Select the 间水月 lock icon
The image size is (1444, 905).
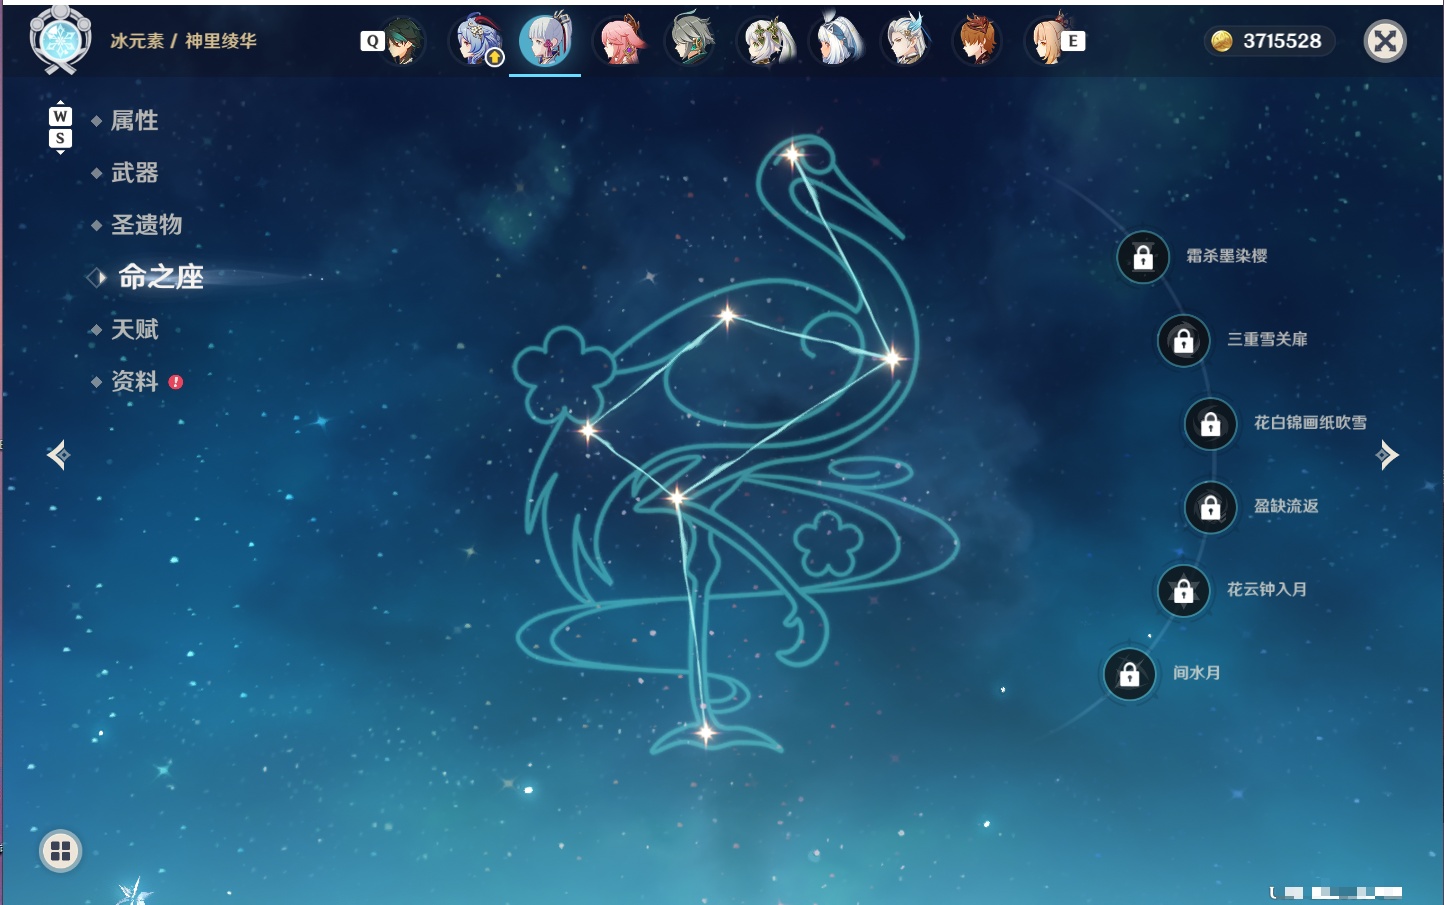click(1129, 674)
